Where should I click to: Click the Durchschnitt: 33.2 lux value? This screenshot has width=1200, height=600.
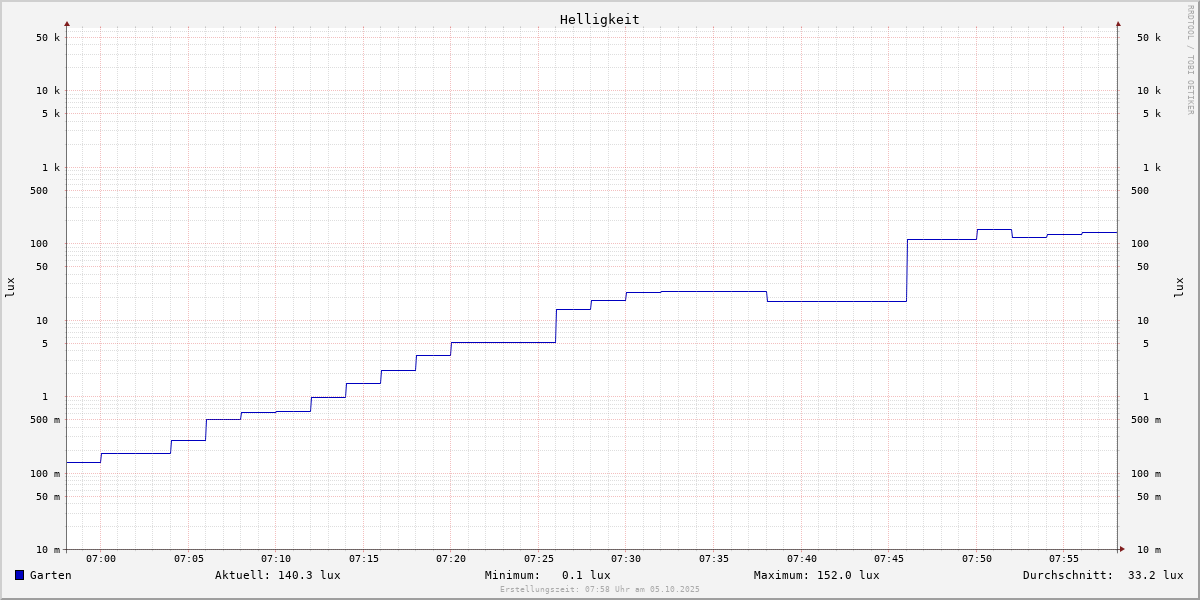point(1103,575)
